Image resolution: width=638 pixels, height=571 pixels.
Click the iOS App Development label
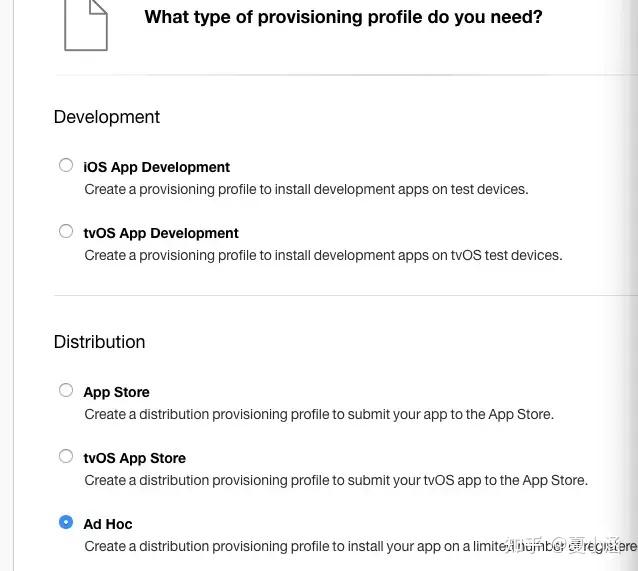point(156,167)
